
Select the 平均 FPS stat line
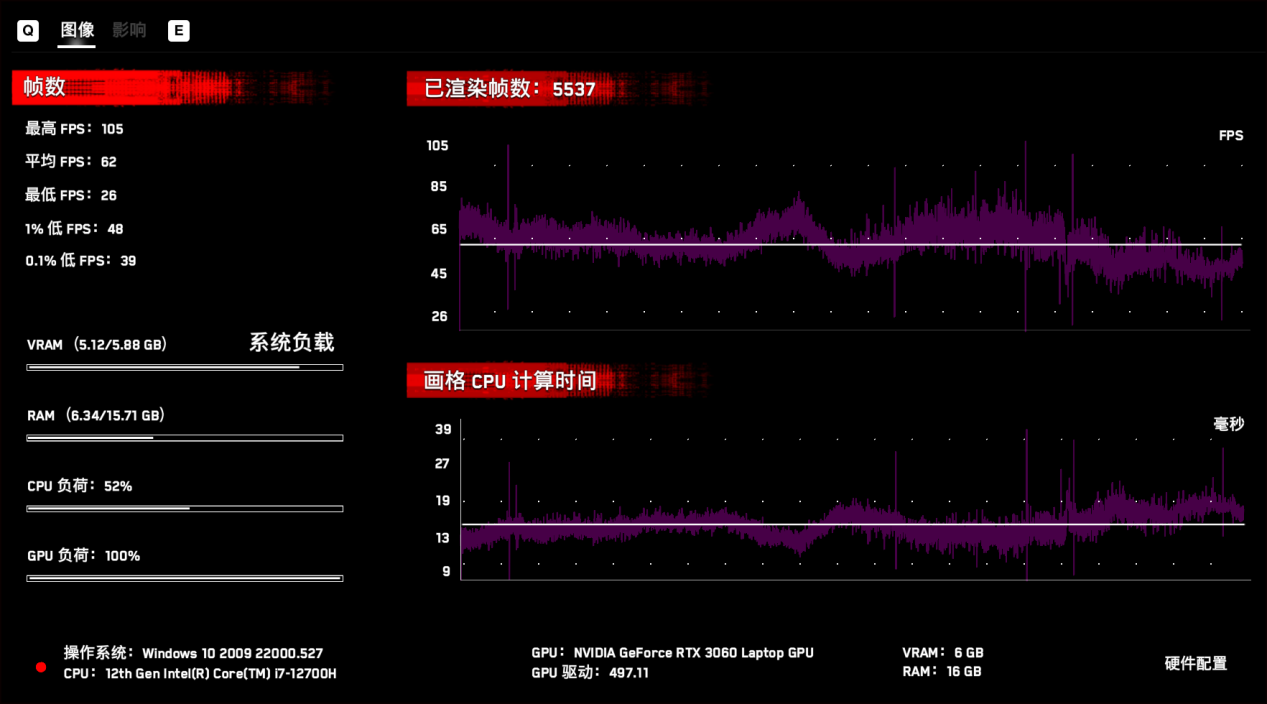click(x=71, y=162)
